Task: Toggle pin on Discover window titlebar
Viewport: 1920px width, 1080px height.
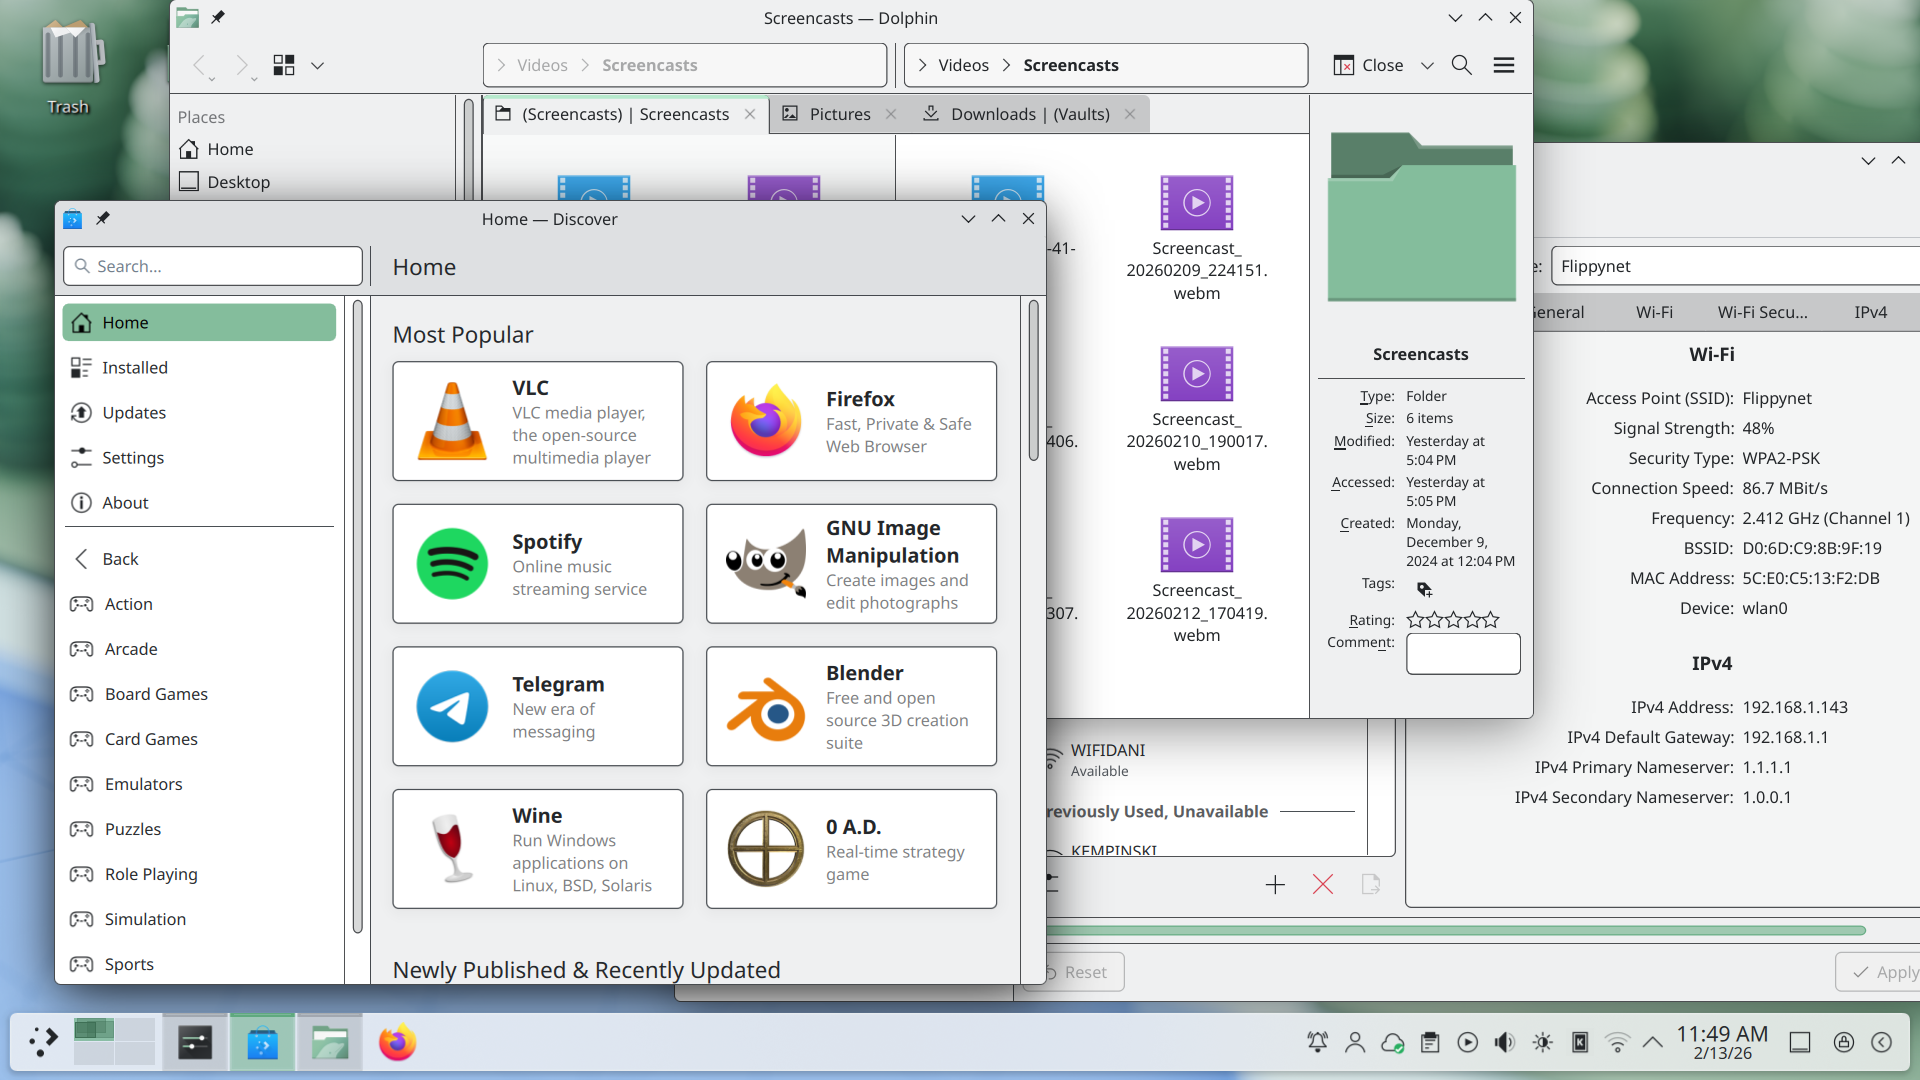Action: tap(103, 218)
